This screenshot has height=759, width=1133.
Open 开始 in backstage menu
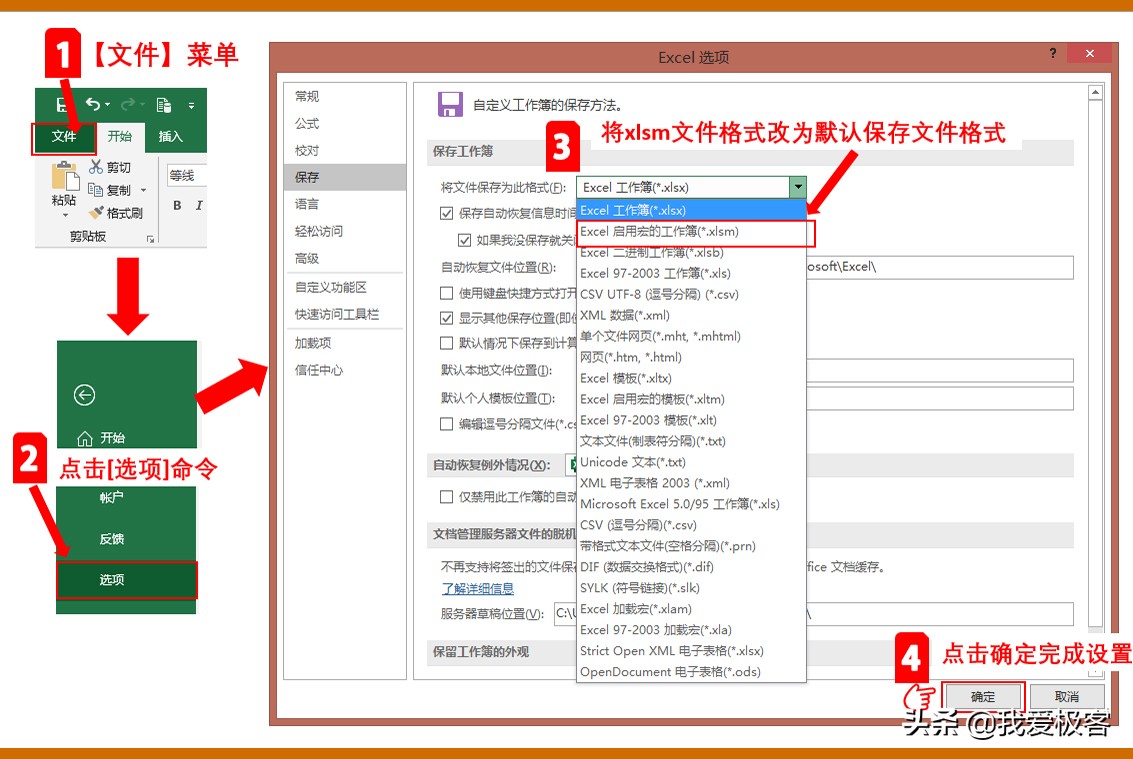(101, 438)
